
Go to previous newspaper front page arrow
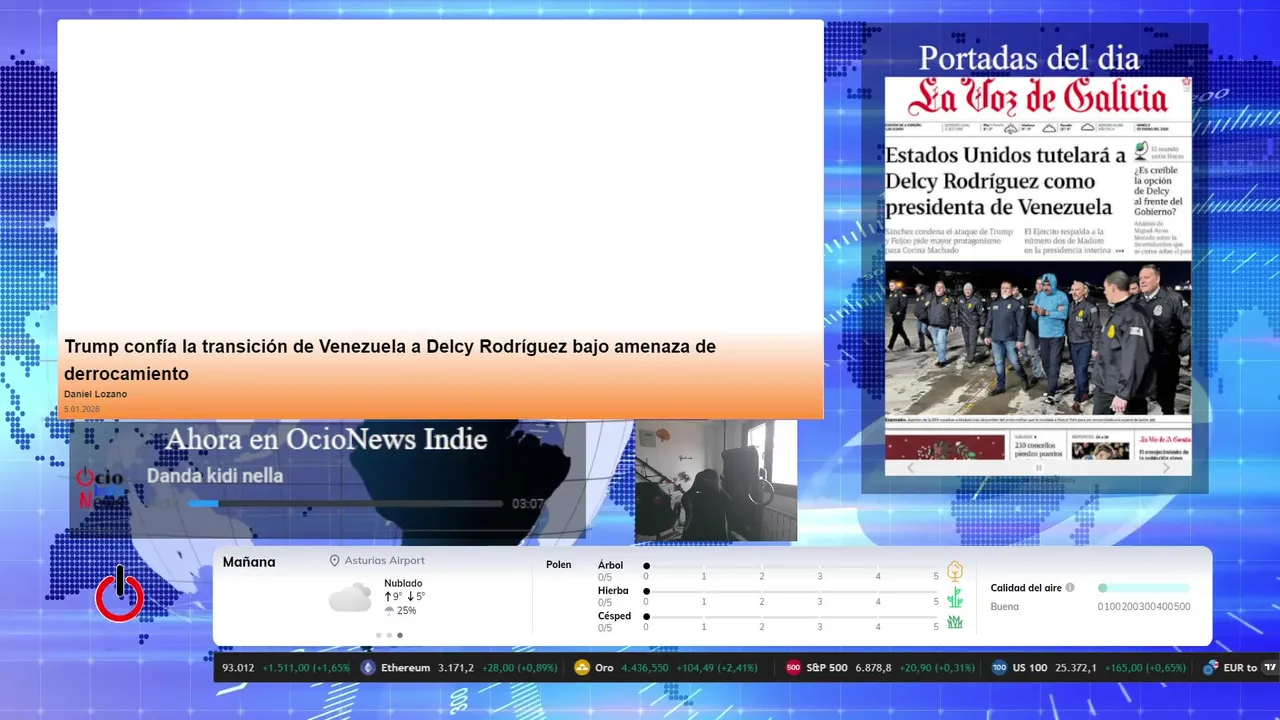pos(910,467)
